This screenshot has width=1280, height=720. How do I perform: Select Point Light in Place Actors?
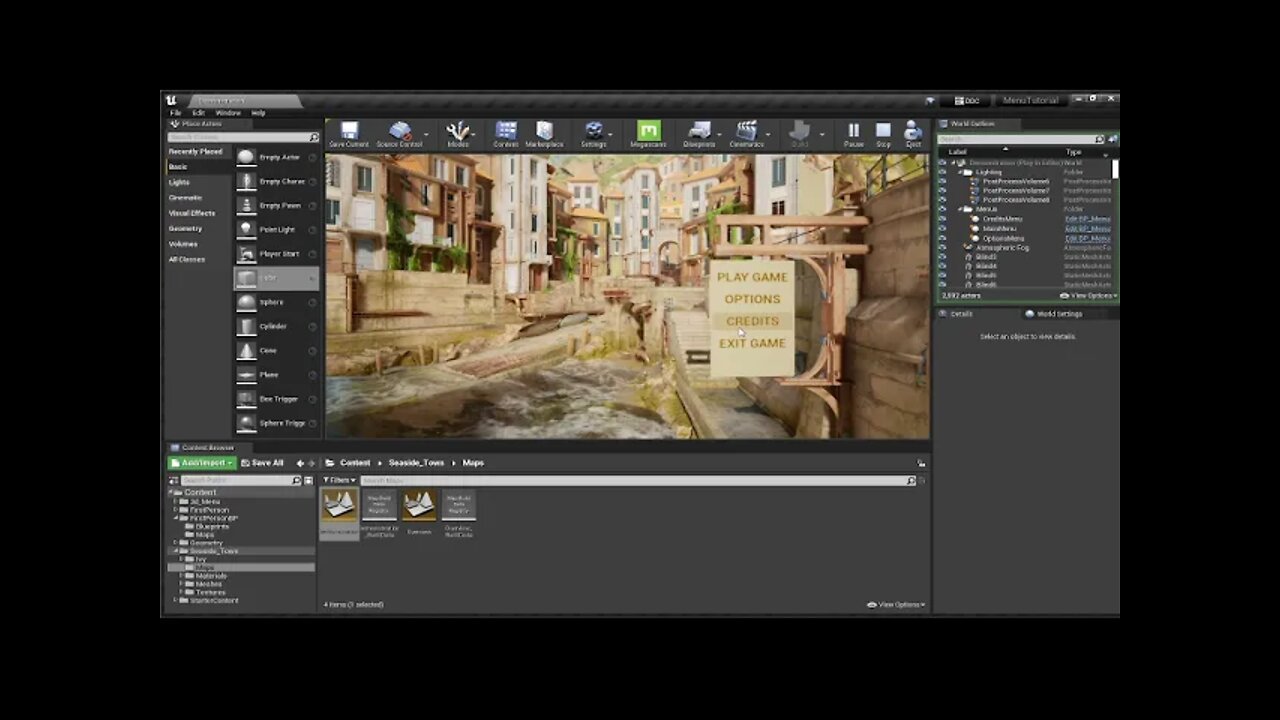pyautogui.click(x=277, y=229)
